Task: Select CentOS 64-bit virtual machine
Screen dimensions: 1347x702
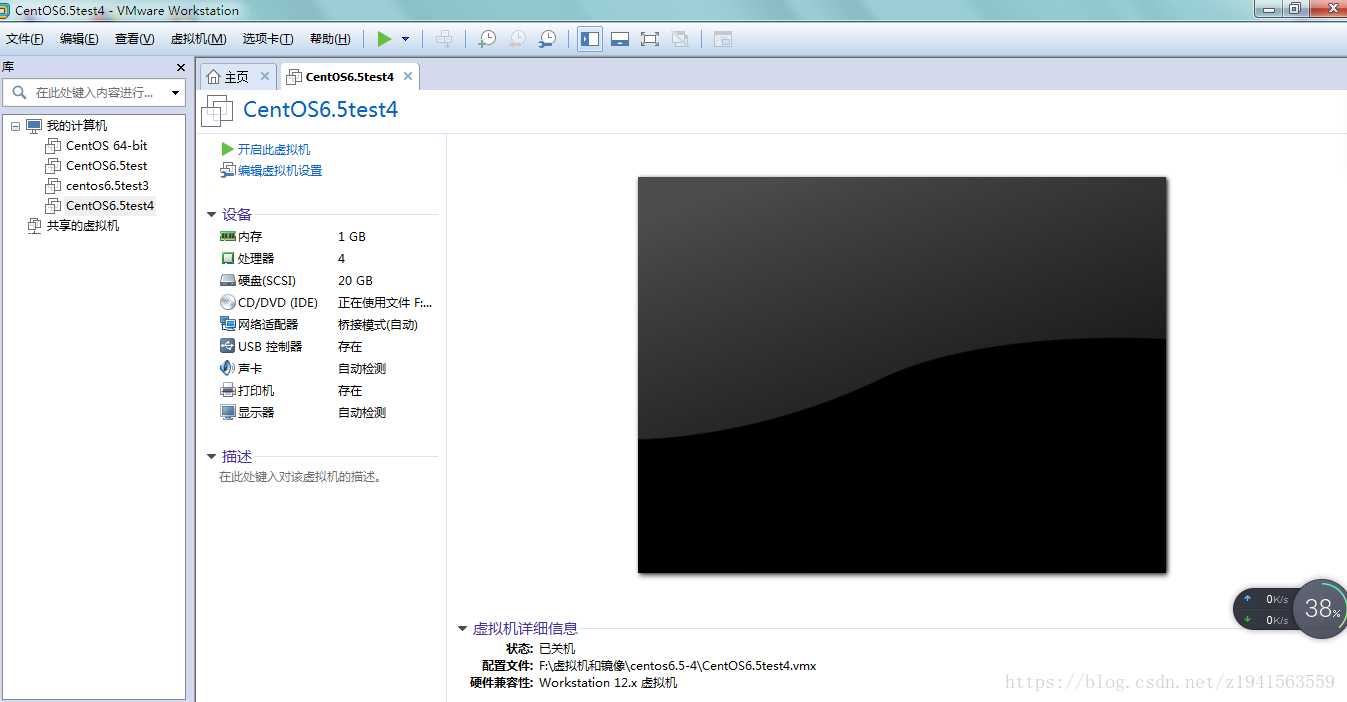Action: coord(106,146)
